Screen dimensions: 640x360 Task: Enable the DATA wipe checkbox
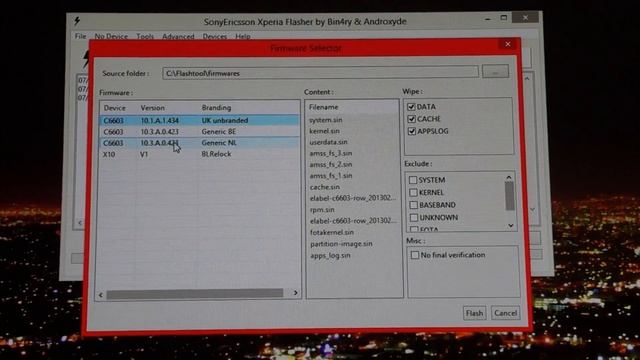(x=411, y=107)
